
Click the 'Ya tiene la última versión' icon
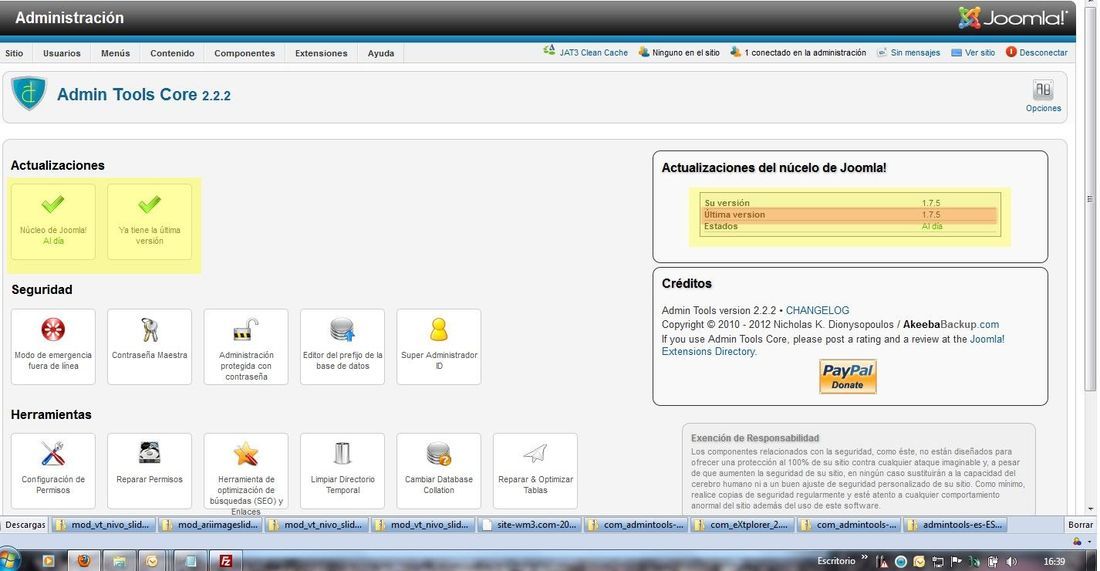[x=149, y=222]
